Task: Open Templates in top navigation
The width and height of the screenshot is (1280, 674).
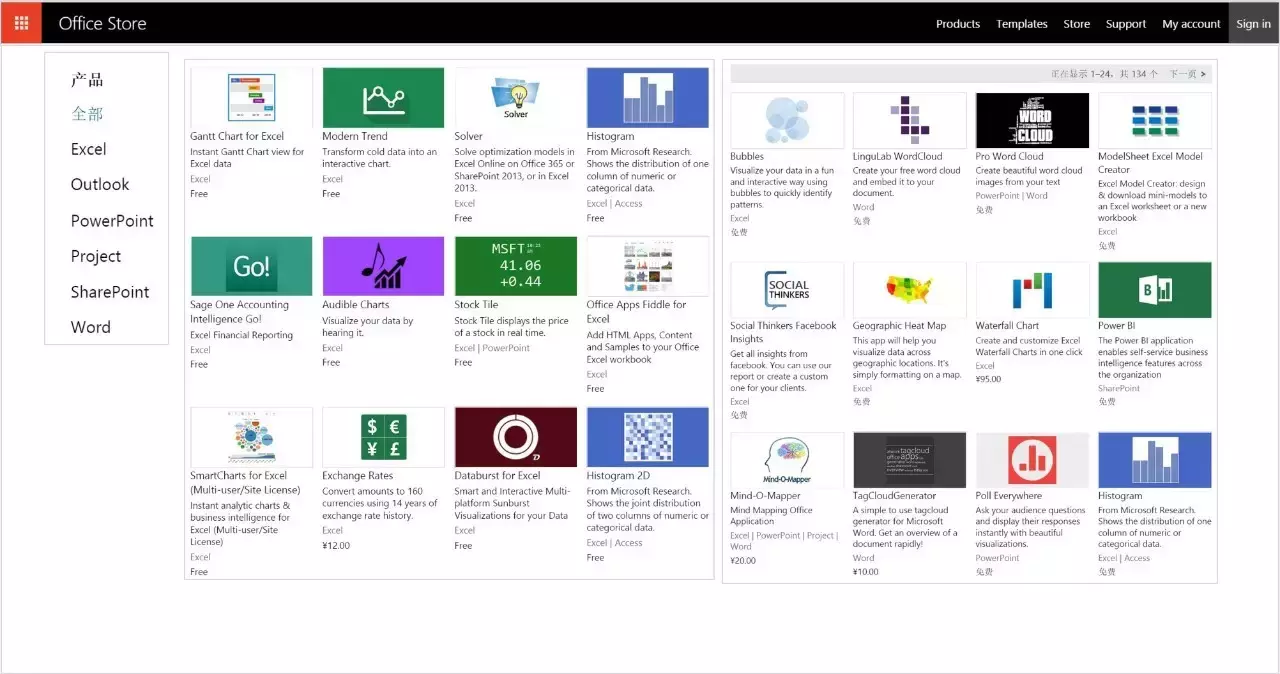Action: [x=1021, y=24]
